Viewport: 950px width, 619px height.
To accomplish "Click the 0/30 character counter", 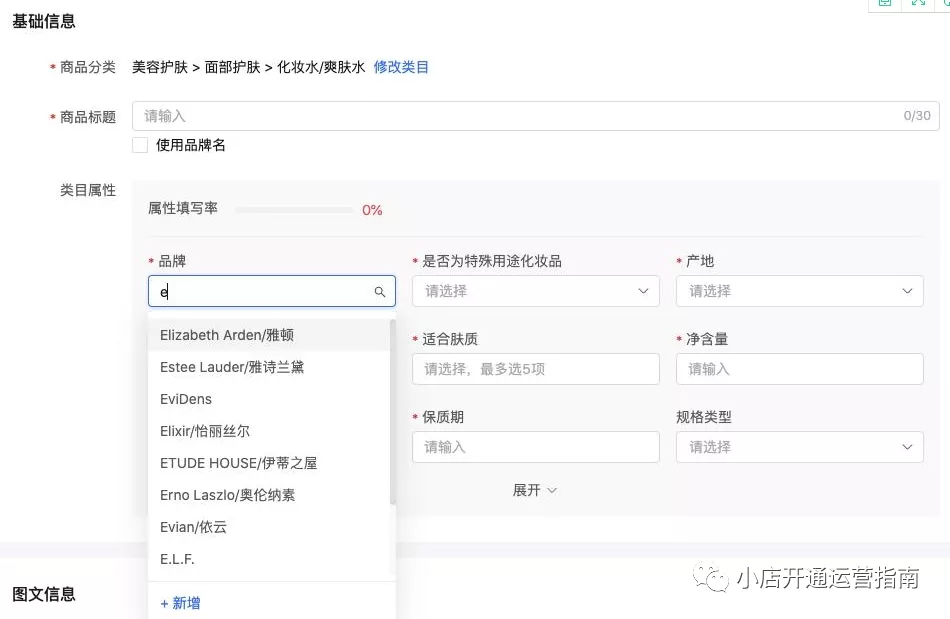I will click(x=917, y=116).
